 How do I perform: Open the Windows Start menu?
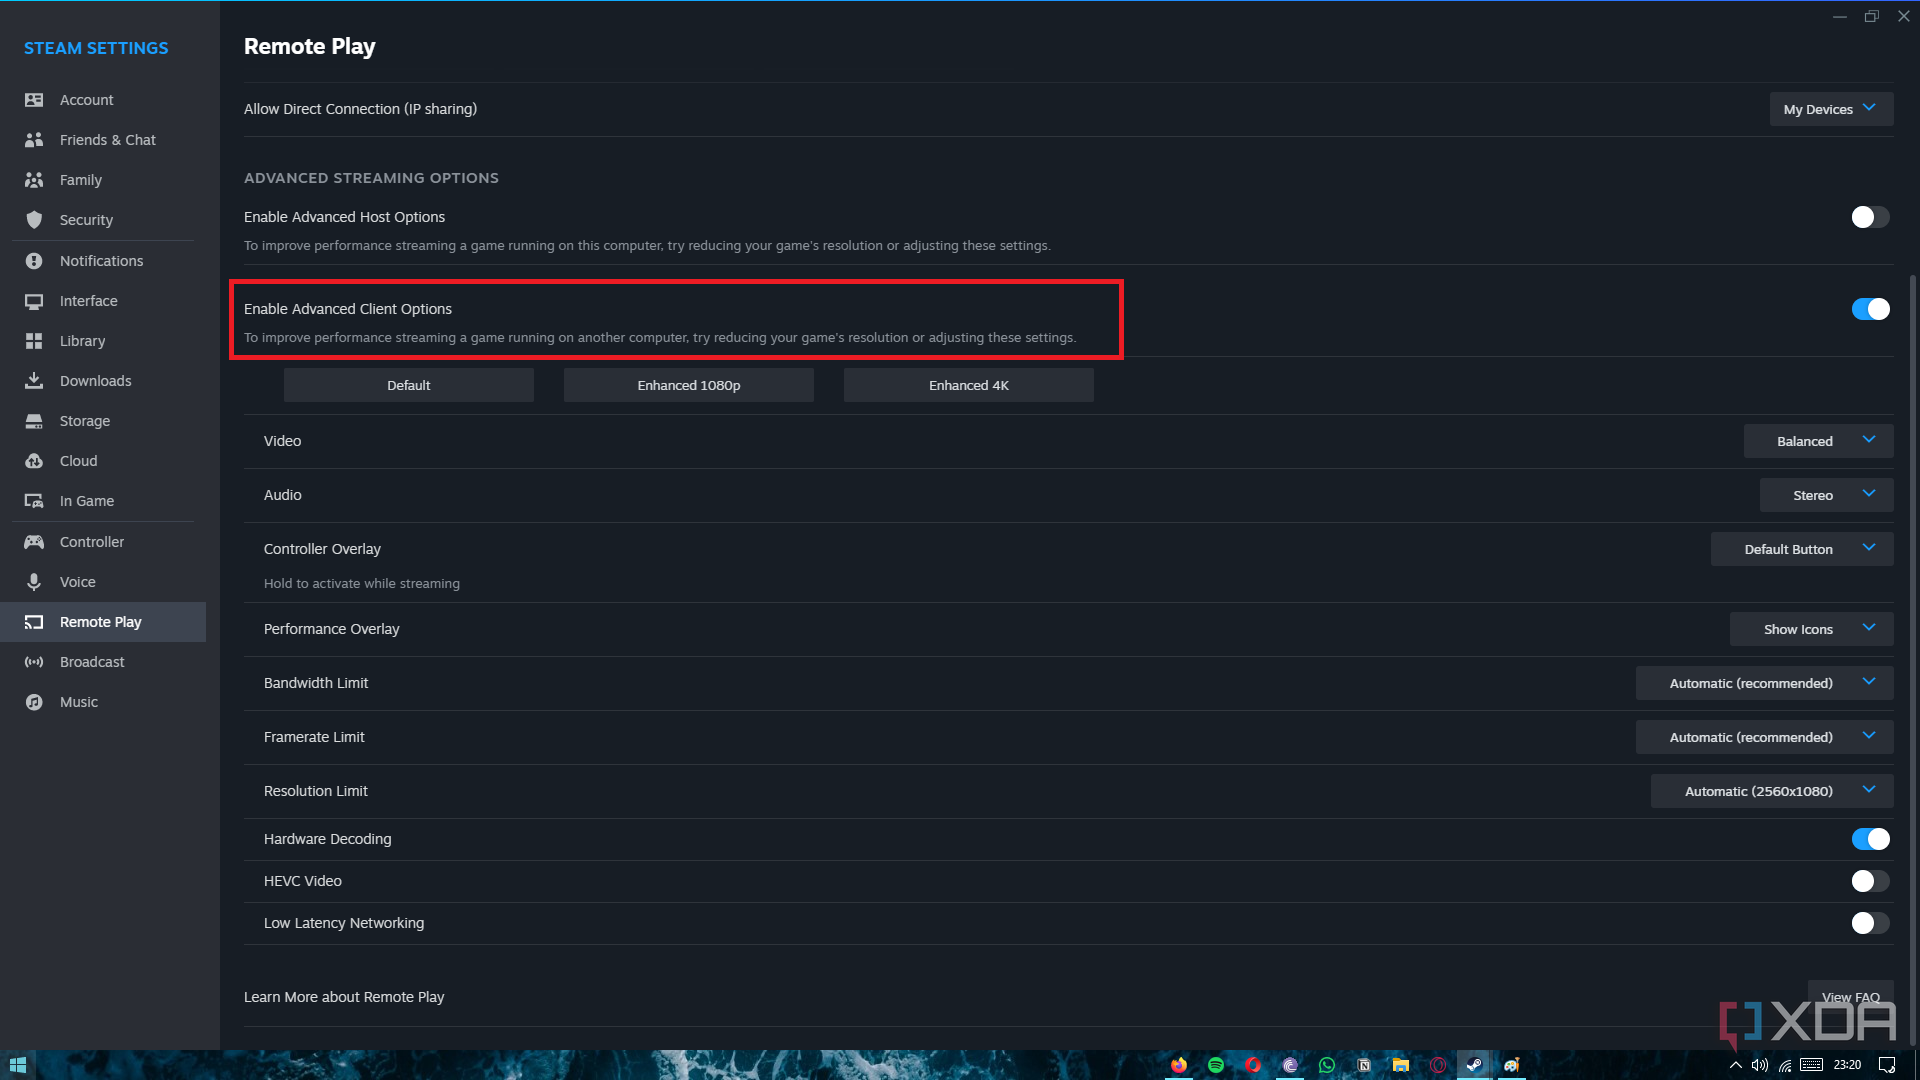click(17, 1065)
